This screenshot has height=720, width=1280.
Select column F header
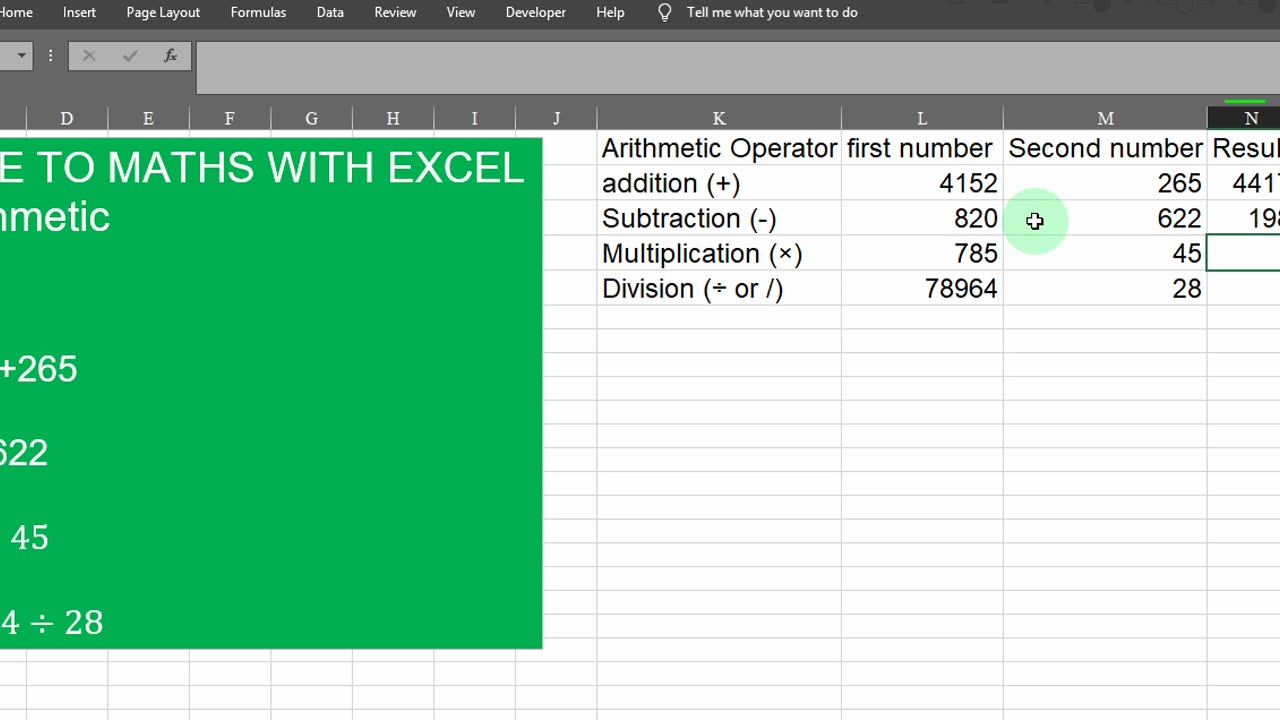[x=230, y=119]
